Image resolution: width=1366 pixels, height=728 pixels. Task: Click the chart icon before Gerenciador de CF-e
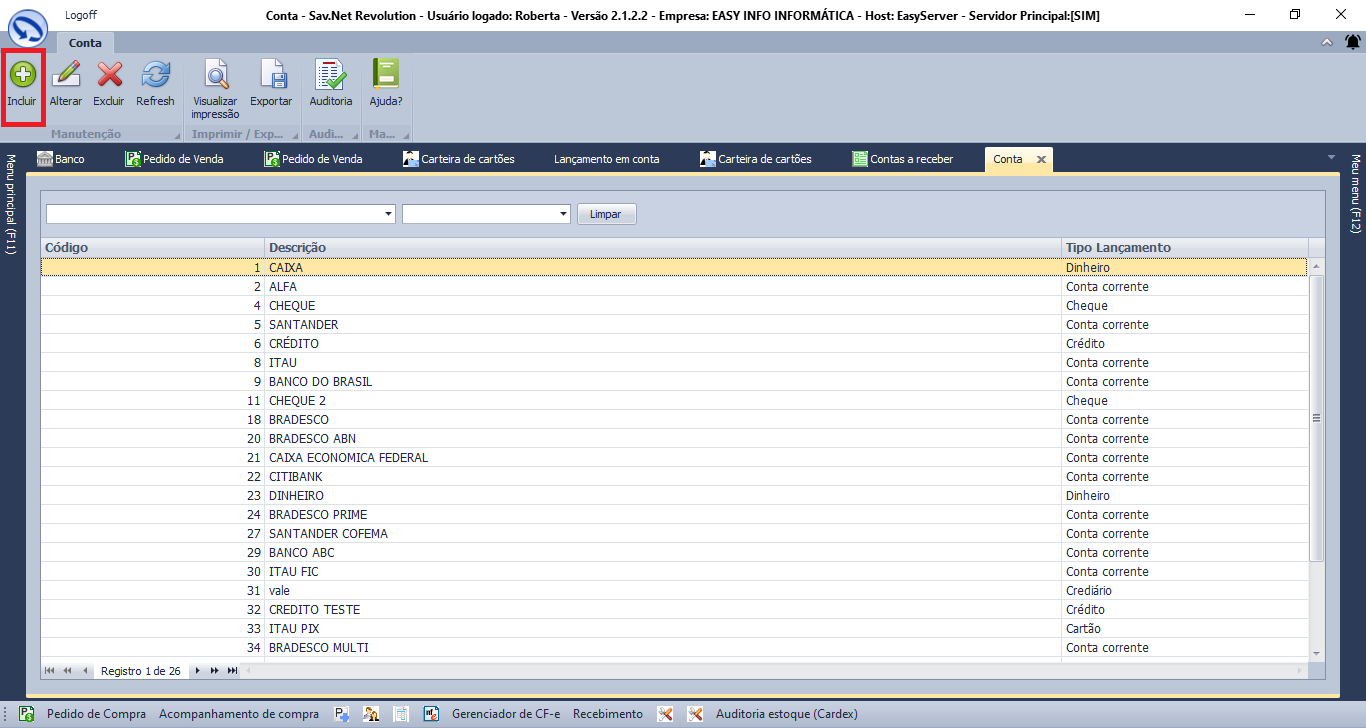432,714
